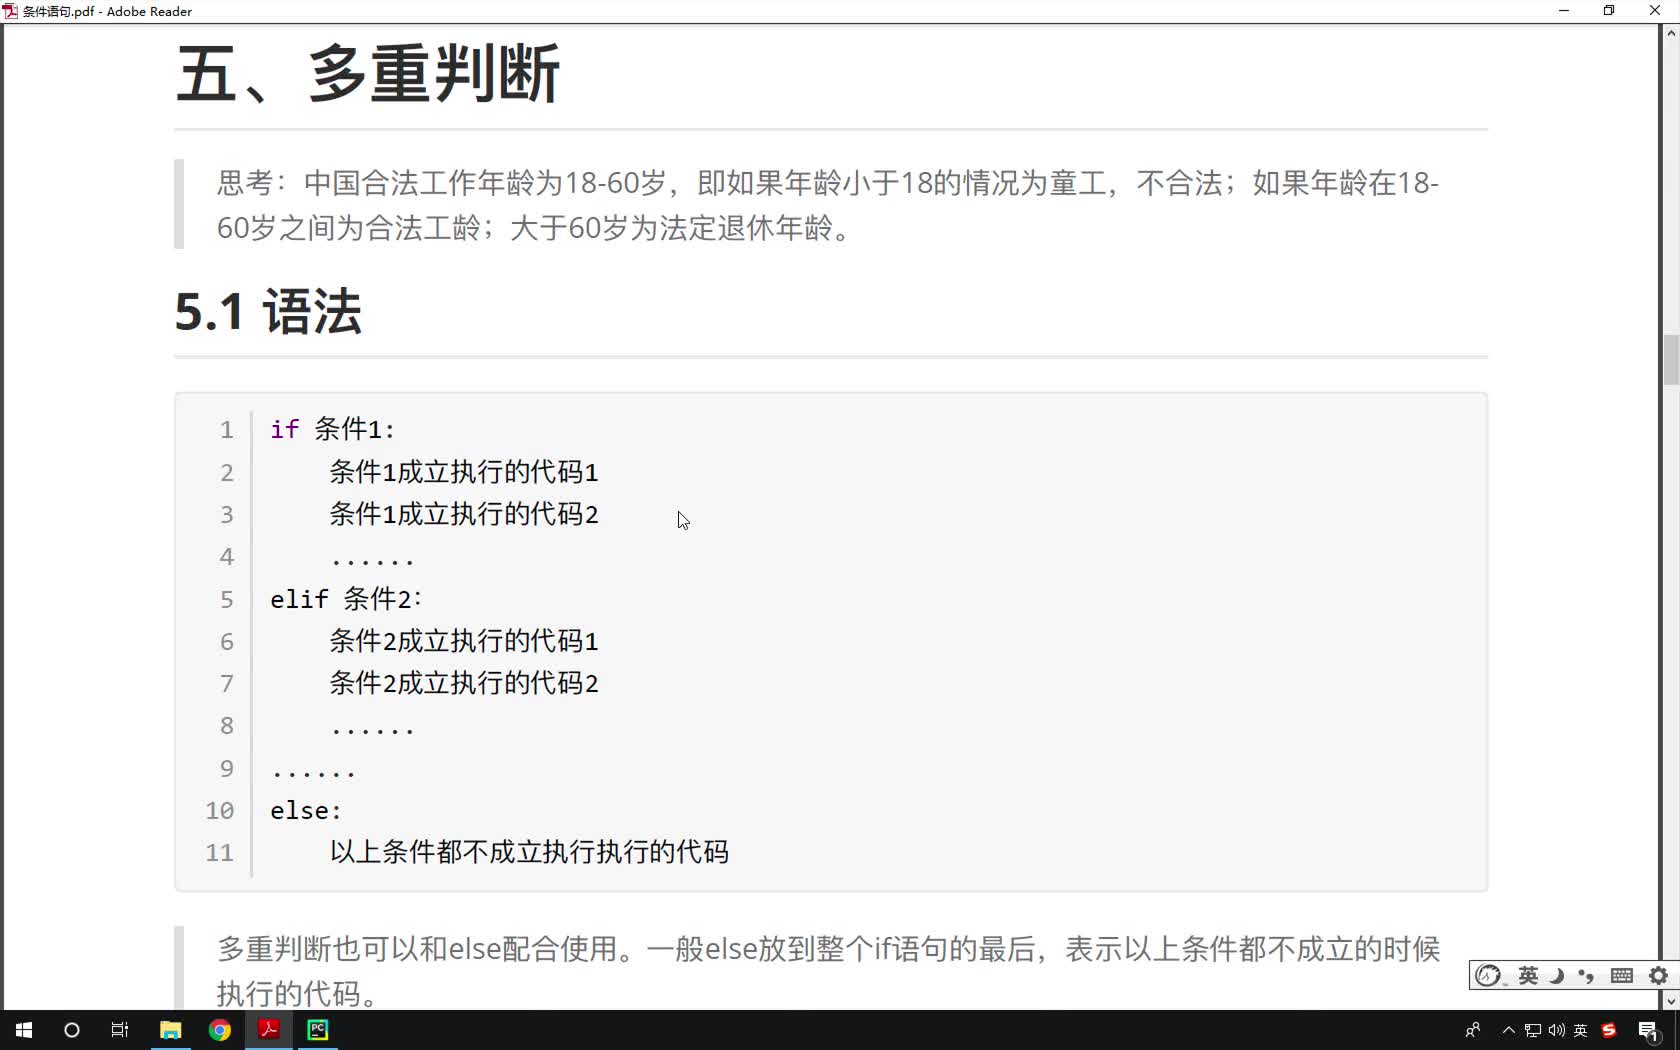Open File Explorer from the taskbar
This screenshot has width=1680, height=1050.
170,1030
